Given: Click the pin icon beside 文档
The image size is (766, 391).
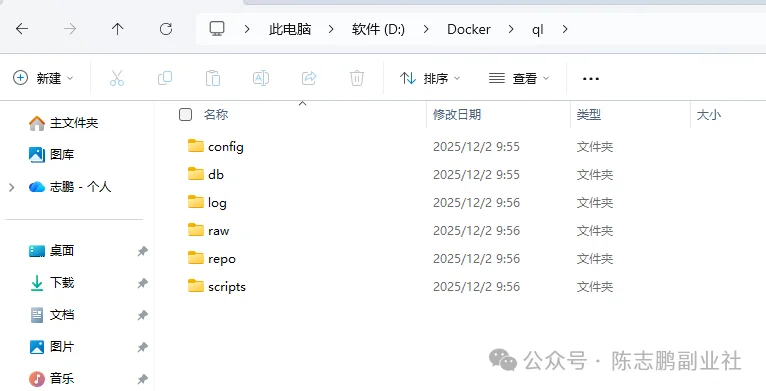Looking at the screenshot, I should click(142, 315).
